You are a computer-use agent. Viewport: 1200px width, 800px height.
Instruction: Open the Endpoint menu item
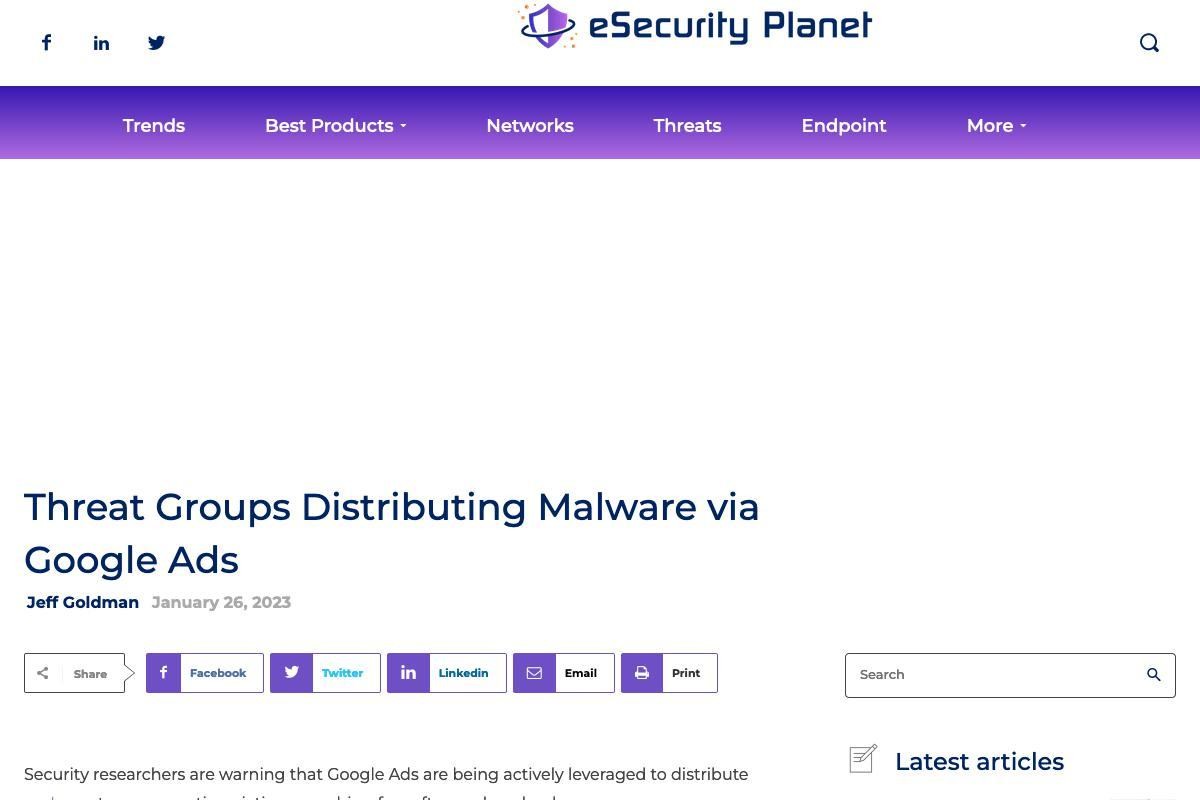[x=844, y=125]
